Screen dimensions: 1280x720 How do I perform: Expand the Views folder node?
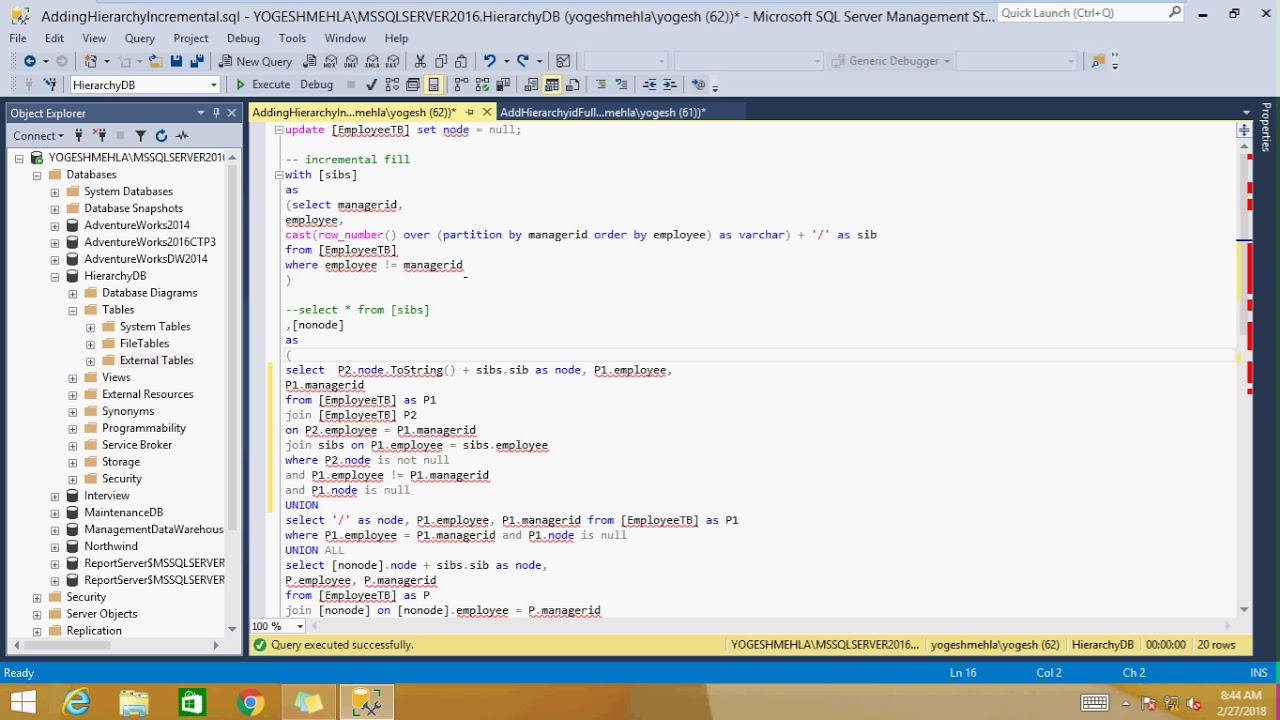coord(73,378)
